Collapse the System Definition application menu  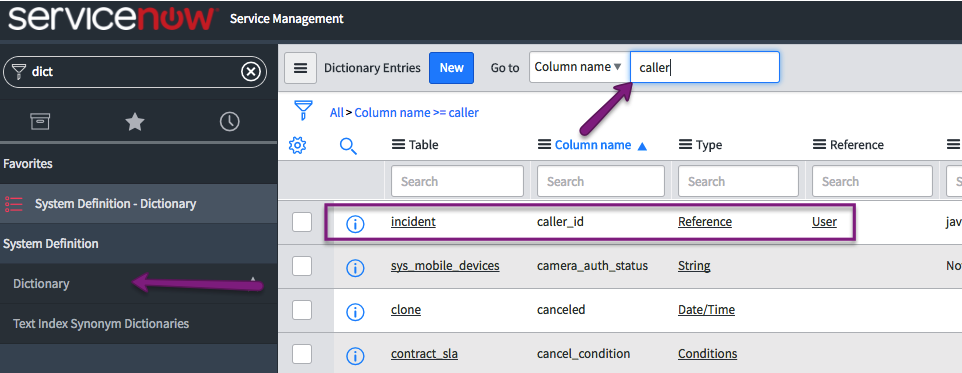(x=50, y=244)
